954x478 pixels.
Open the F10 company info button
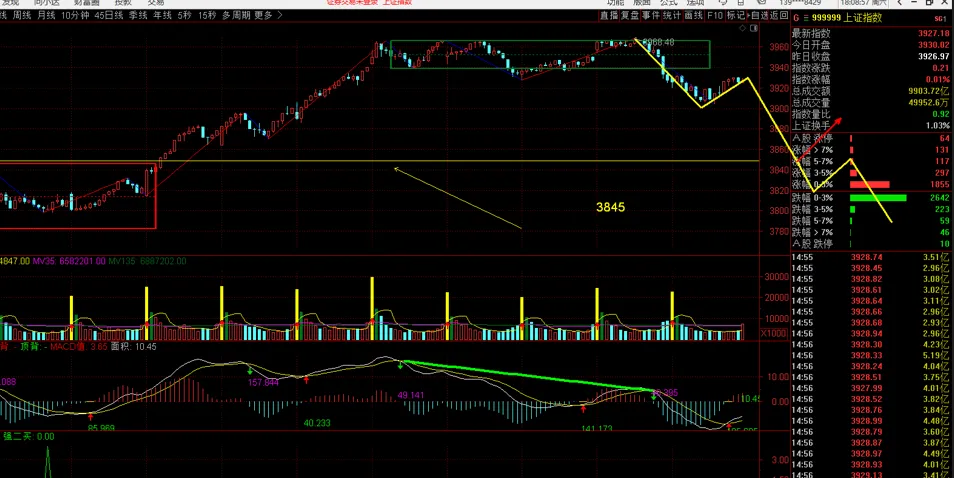715,15
